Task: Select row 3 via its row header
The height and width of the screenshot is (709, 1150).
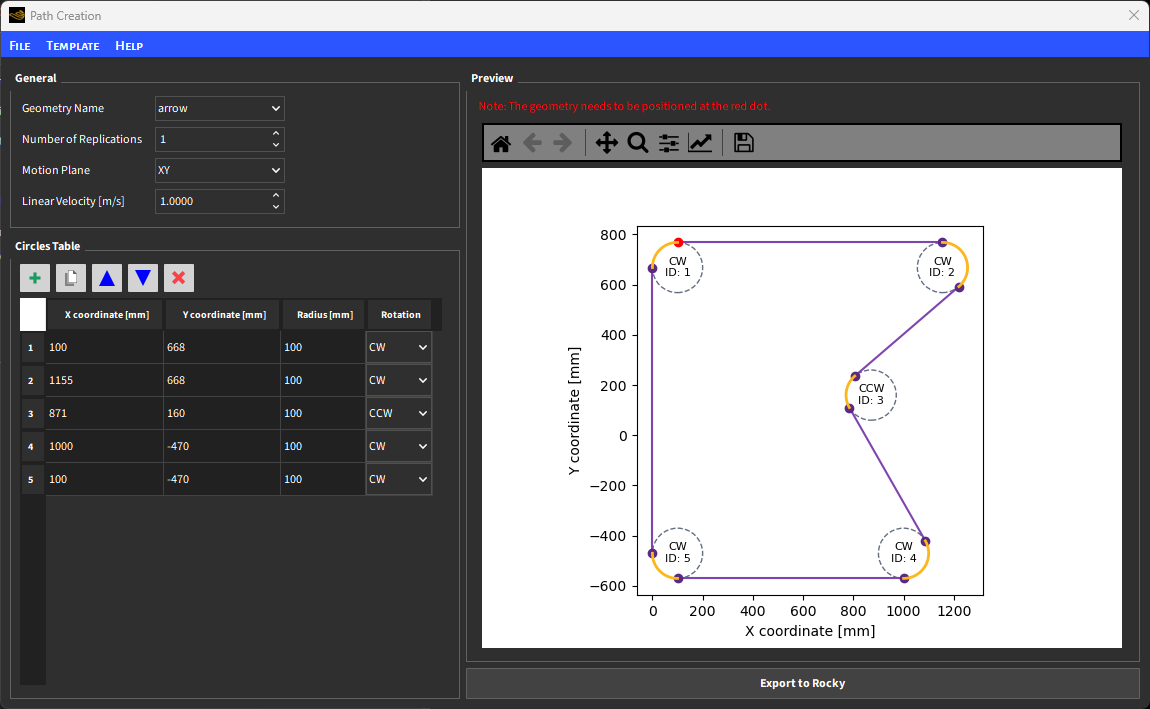Action: coord(31,414)
